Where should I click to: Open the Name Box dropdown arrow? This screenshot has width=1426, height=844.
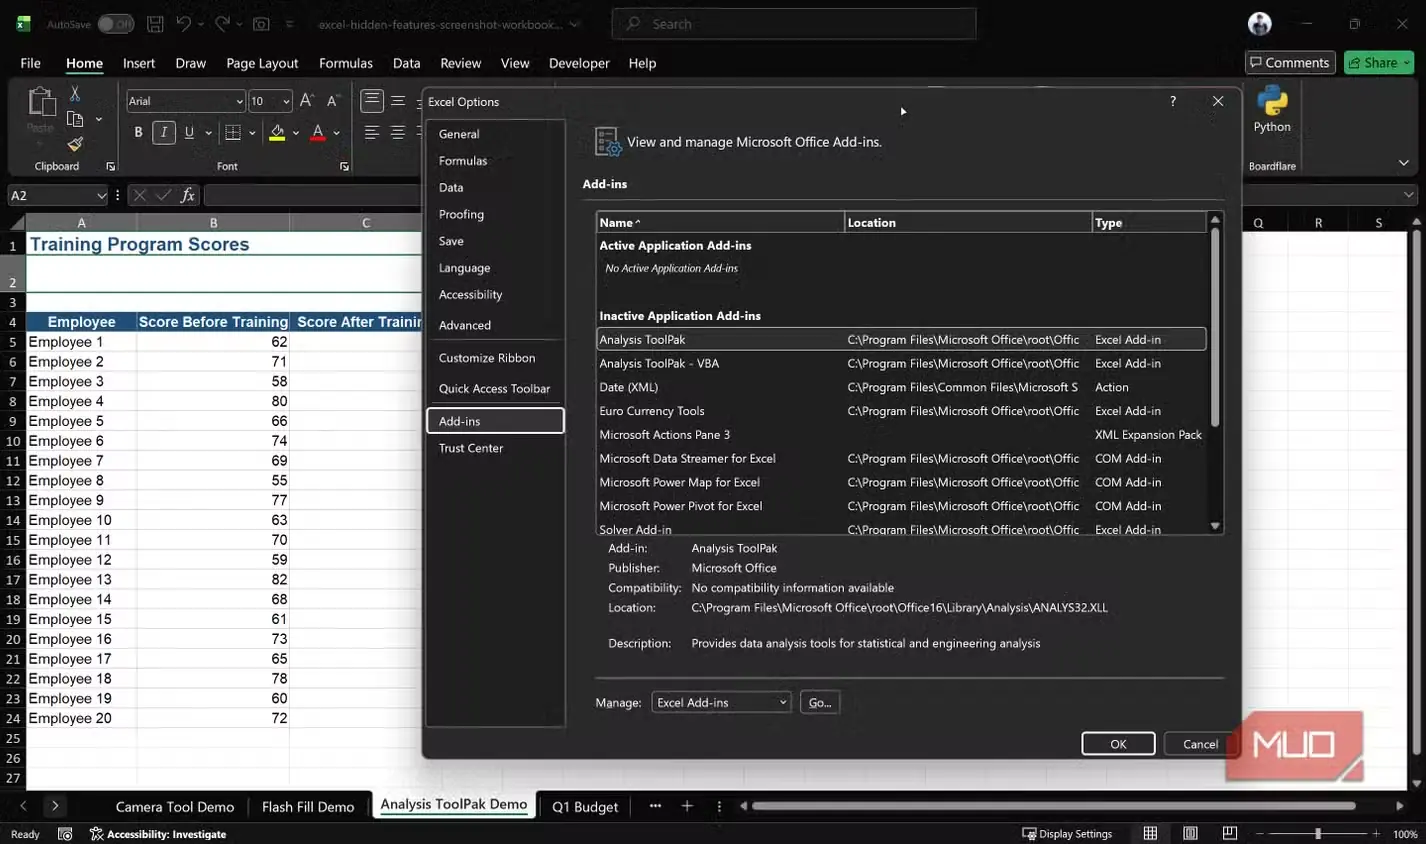pos(101,195)
